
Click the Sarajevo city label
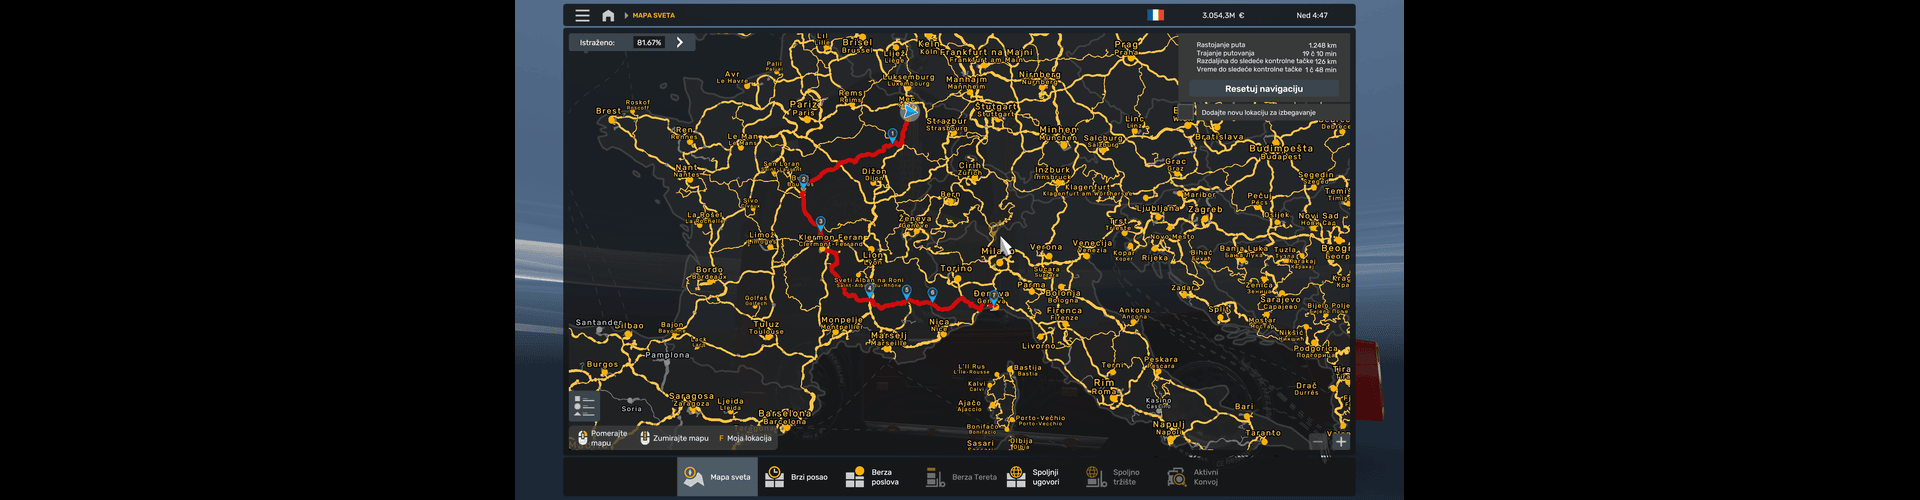click(x=1280, y=299)
